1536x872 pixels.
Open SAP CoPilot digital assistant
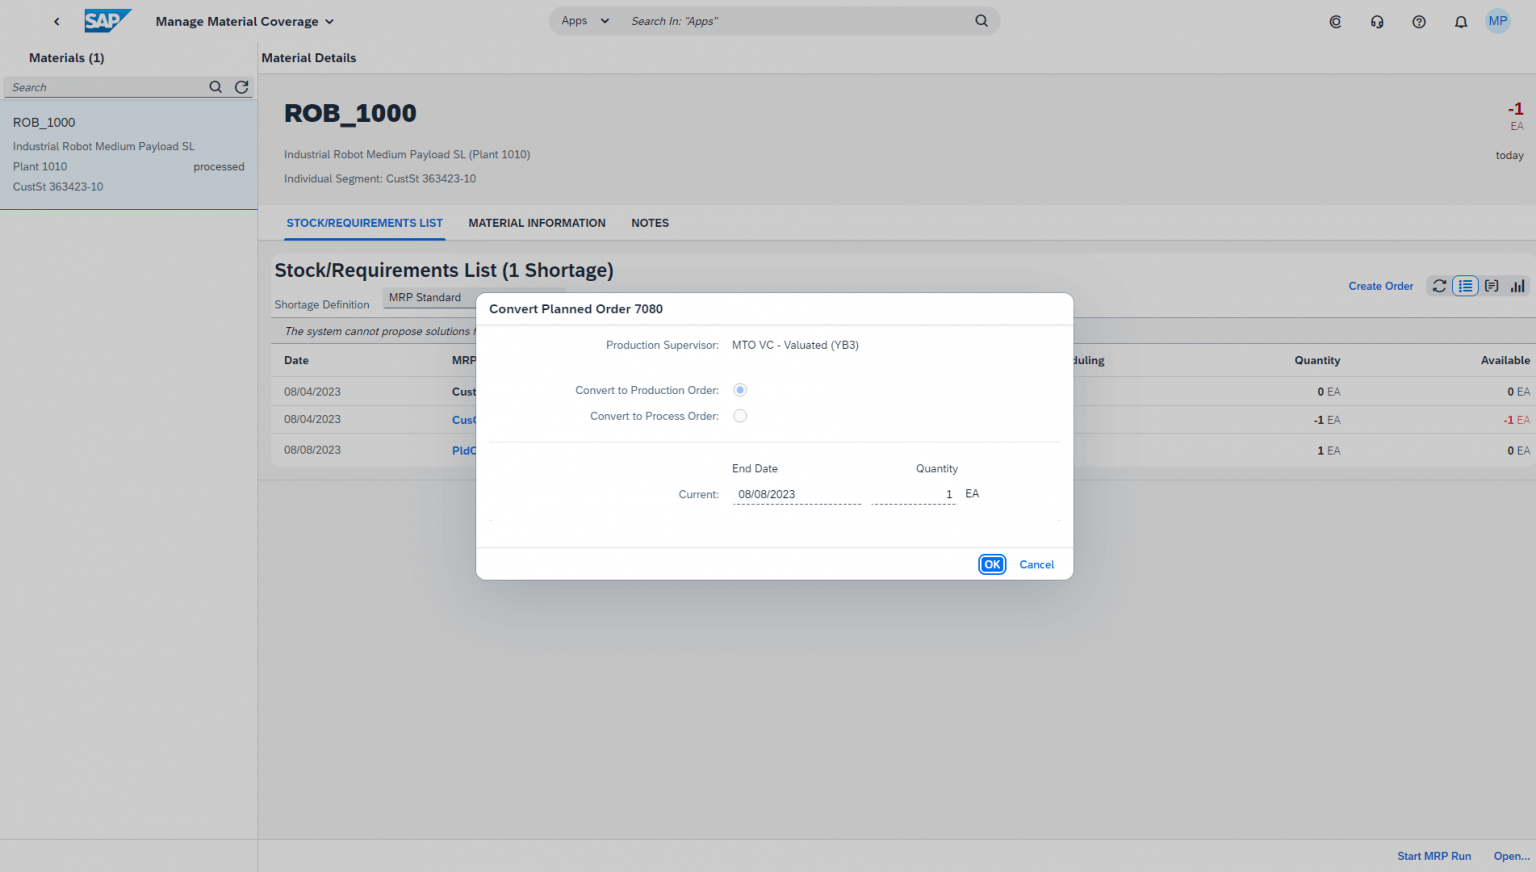[1335, 20]
